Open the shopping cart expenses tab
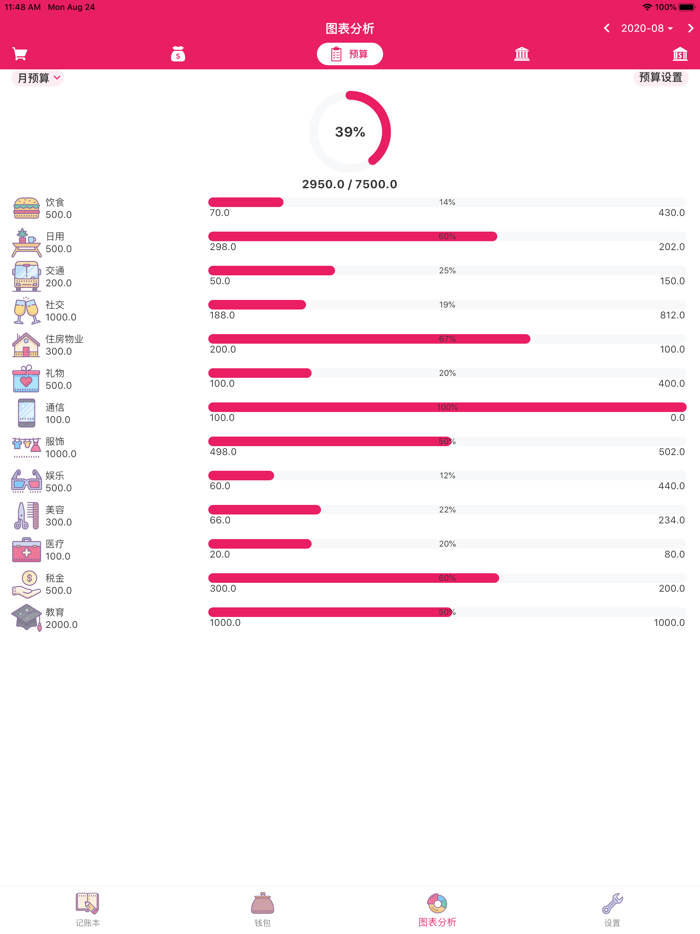 20,54
